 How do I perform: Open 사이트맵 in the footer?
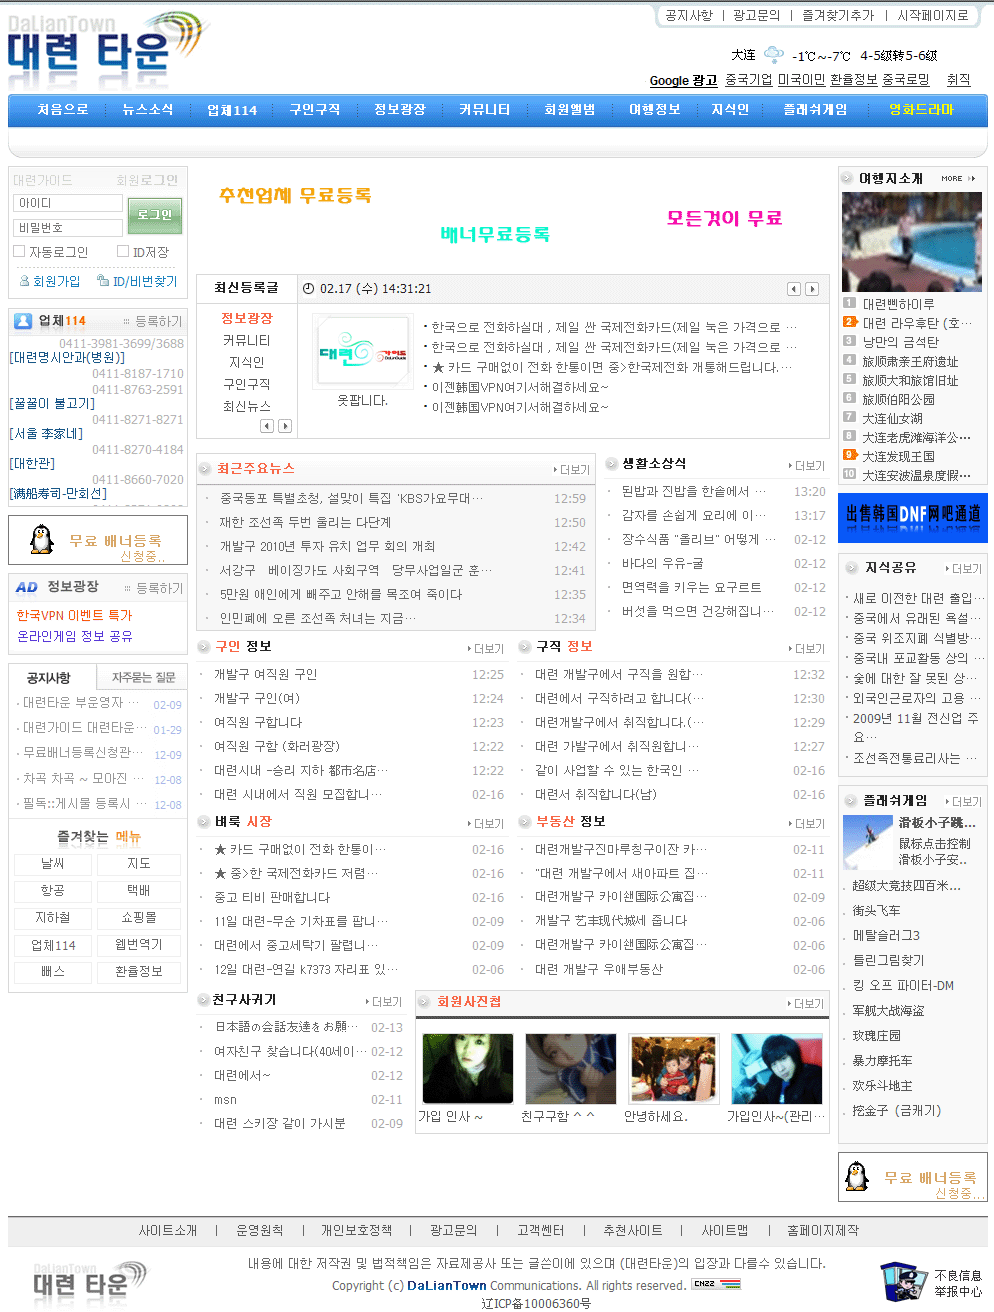click(725, 1230)
